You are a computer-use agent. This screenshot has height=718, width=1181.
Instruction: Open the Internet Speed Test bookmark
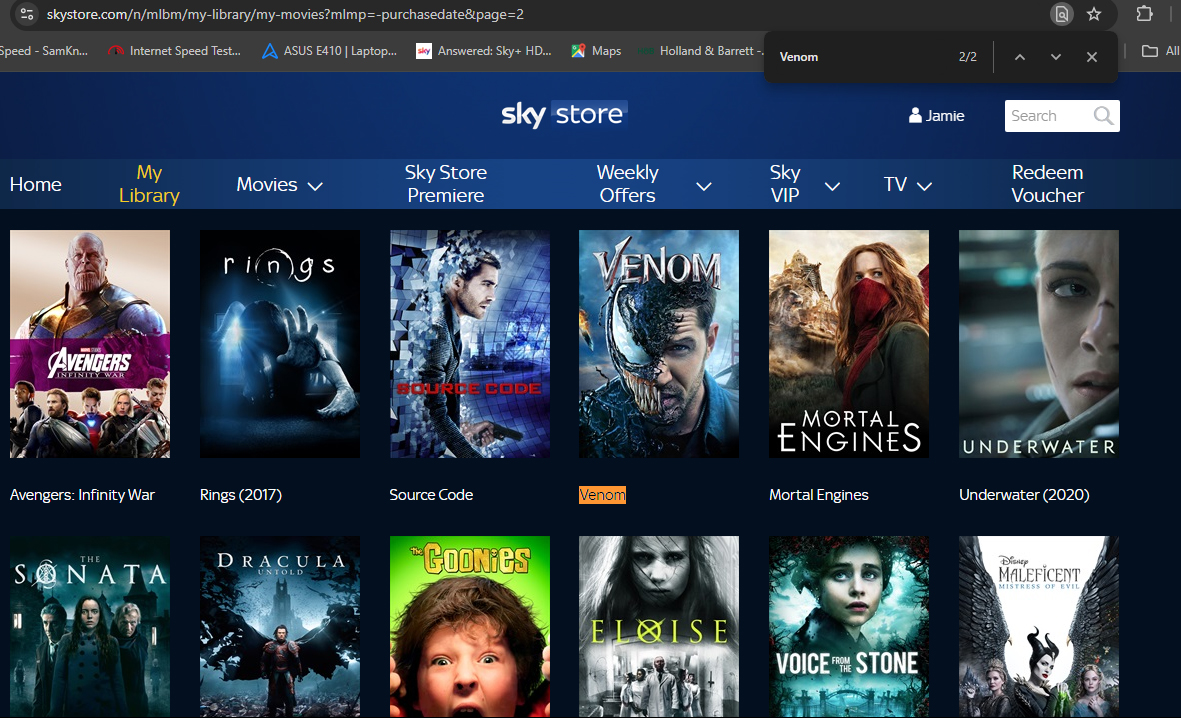coord(175,51)
